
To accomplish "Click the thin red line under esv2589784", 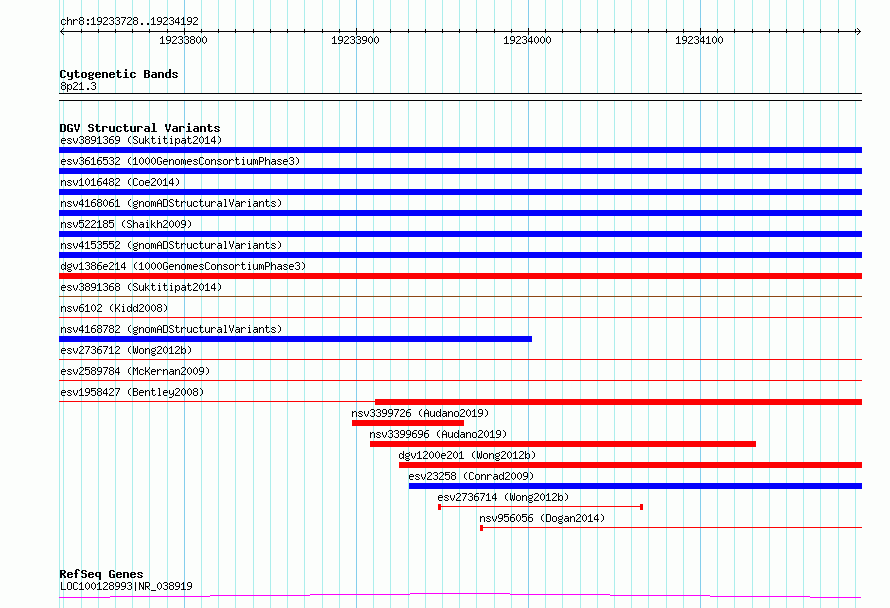I will click(460, 380).
